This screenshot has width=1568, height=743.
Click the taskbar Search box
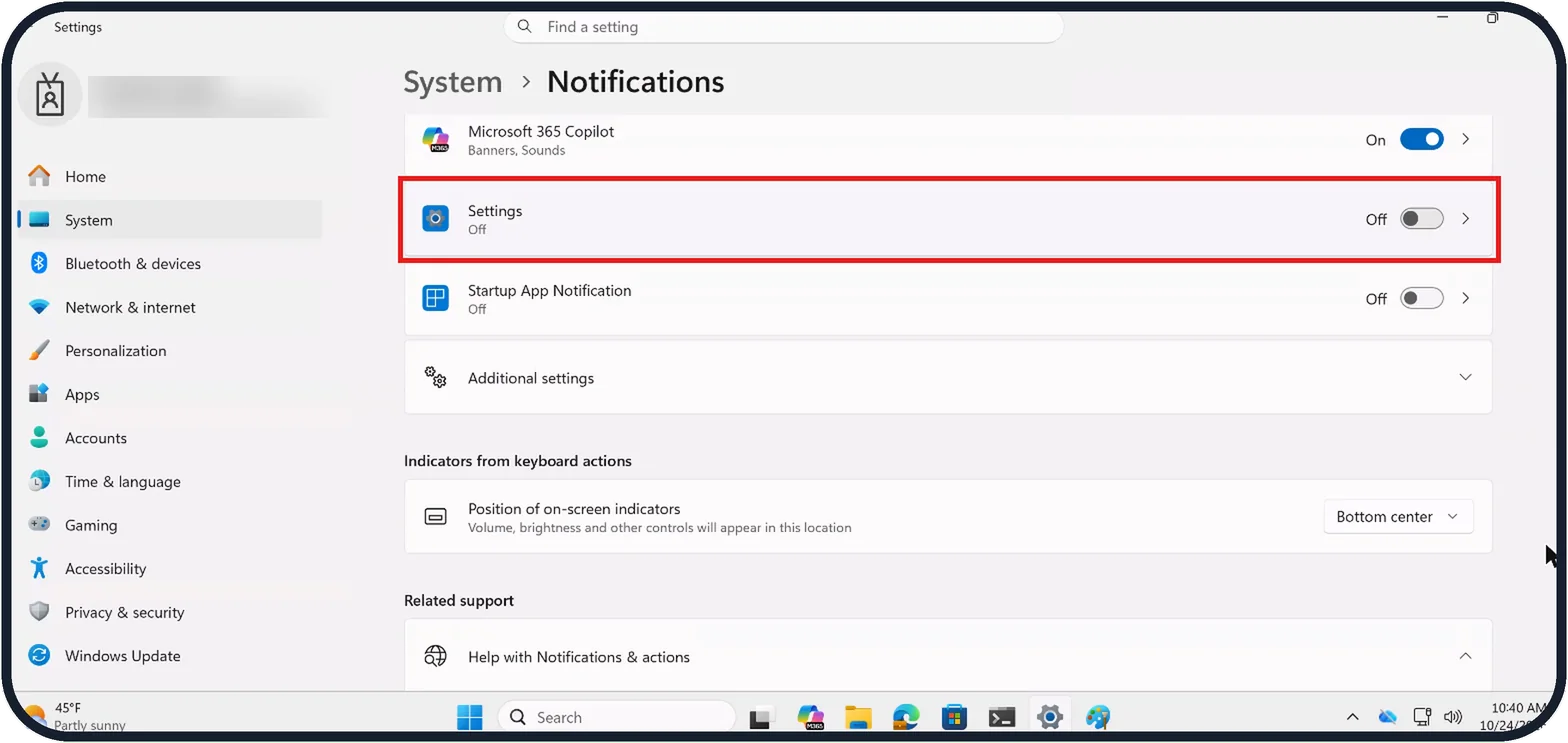click(616, 717)
